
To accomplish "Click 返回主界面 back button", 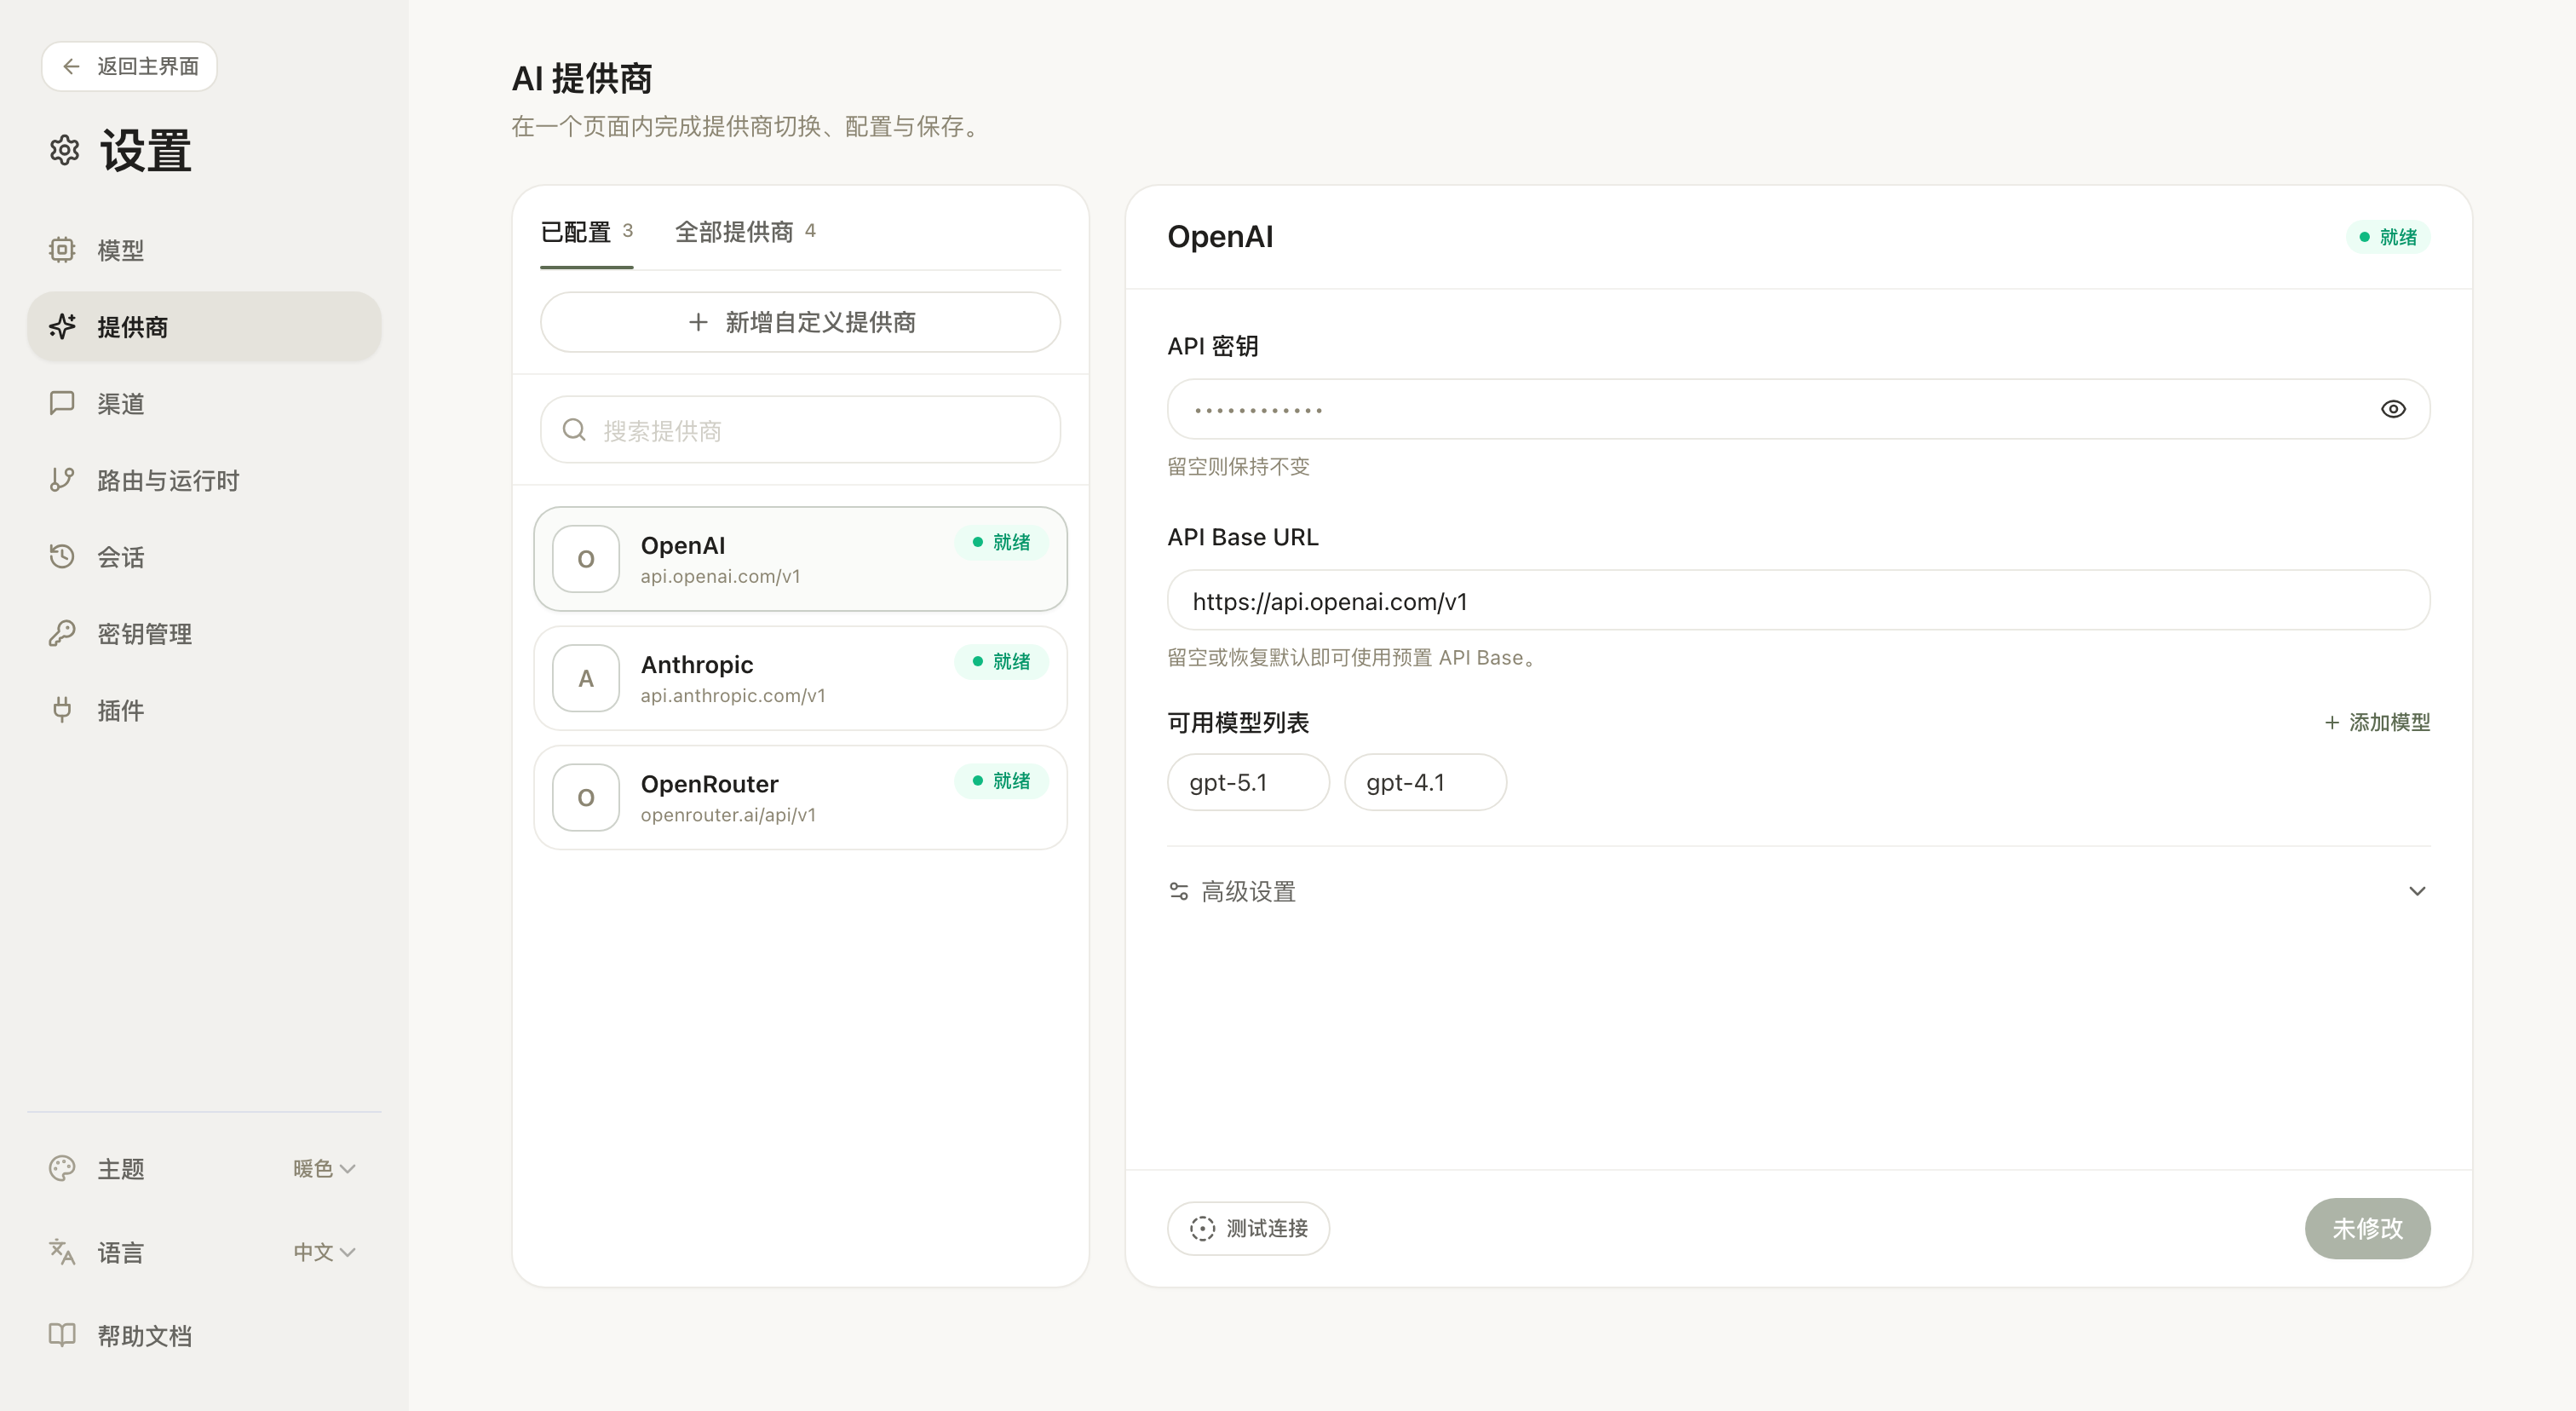I will (129, 66).
